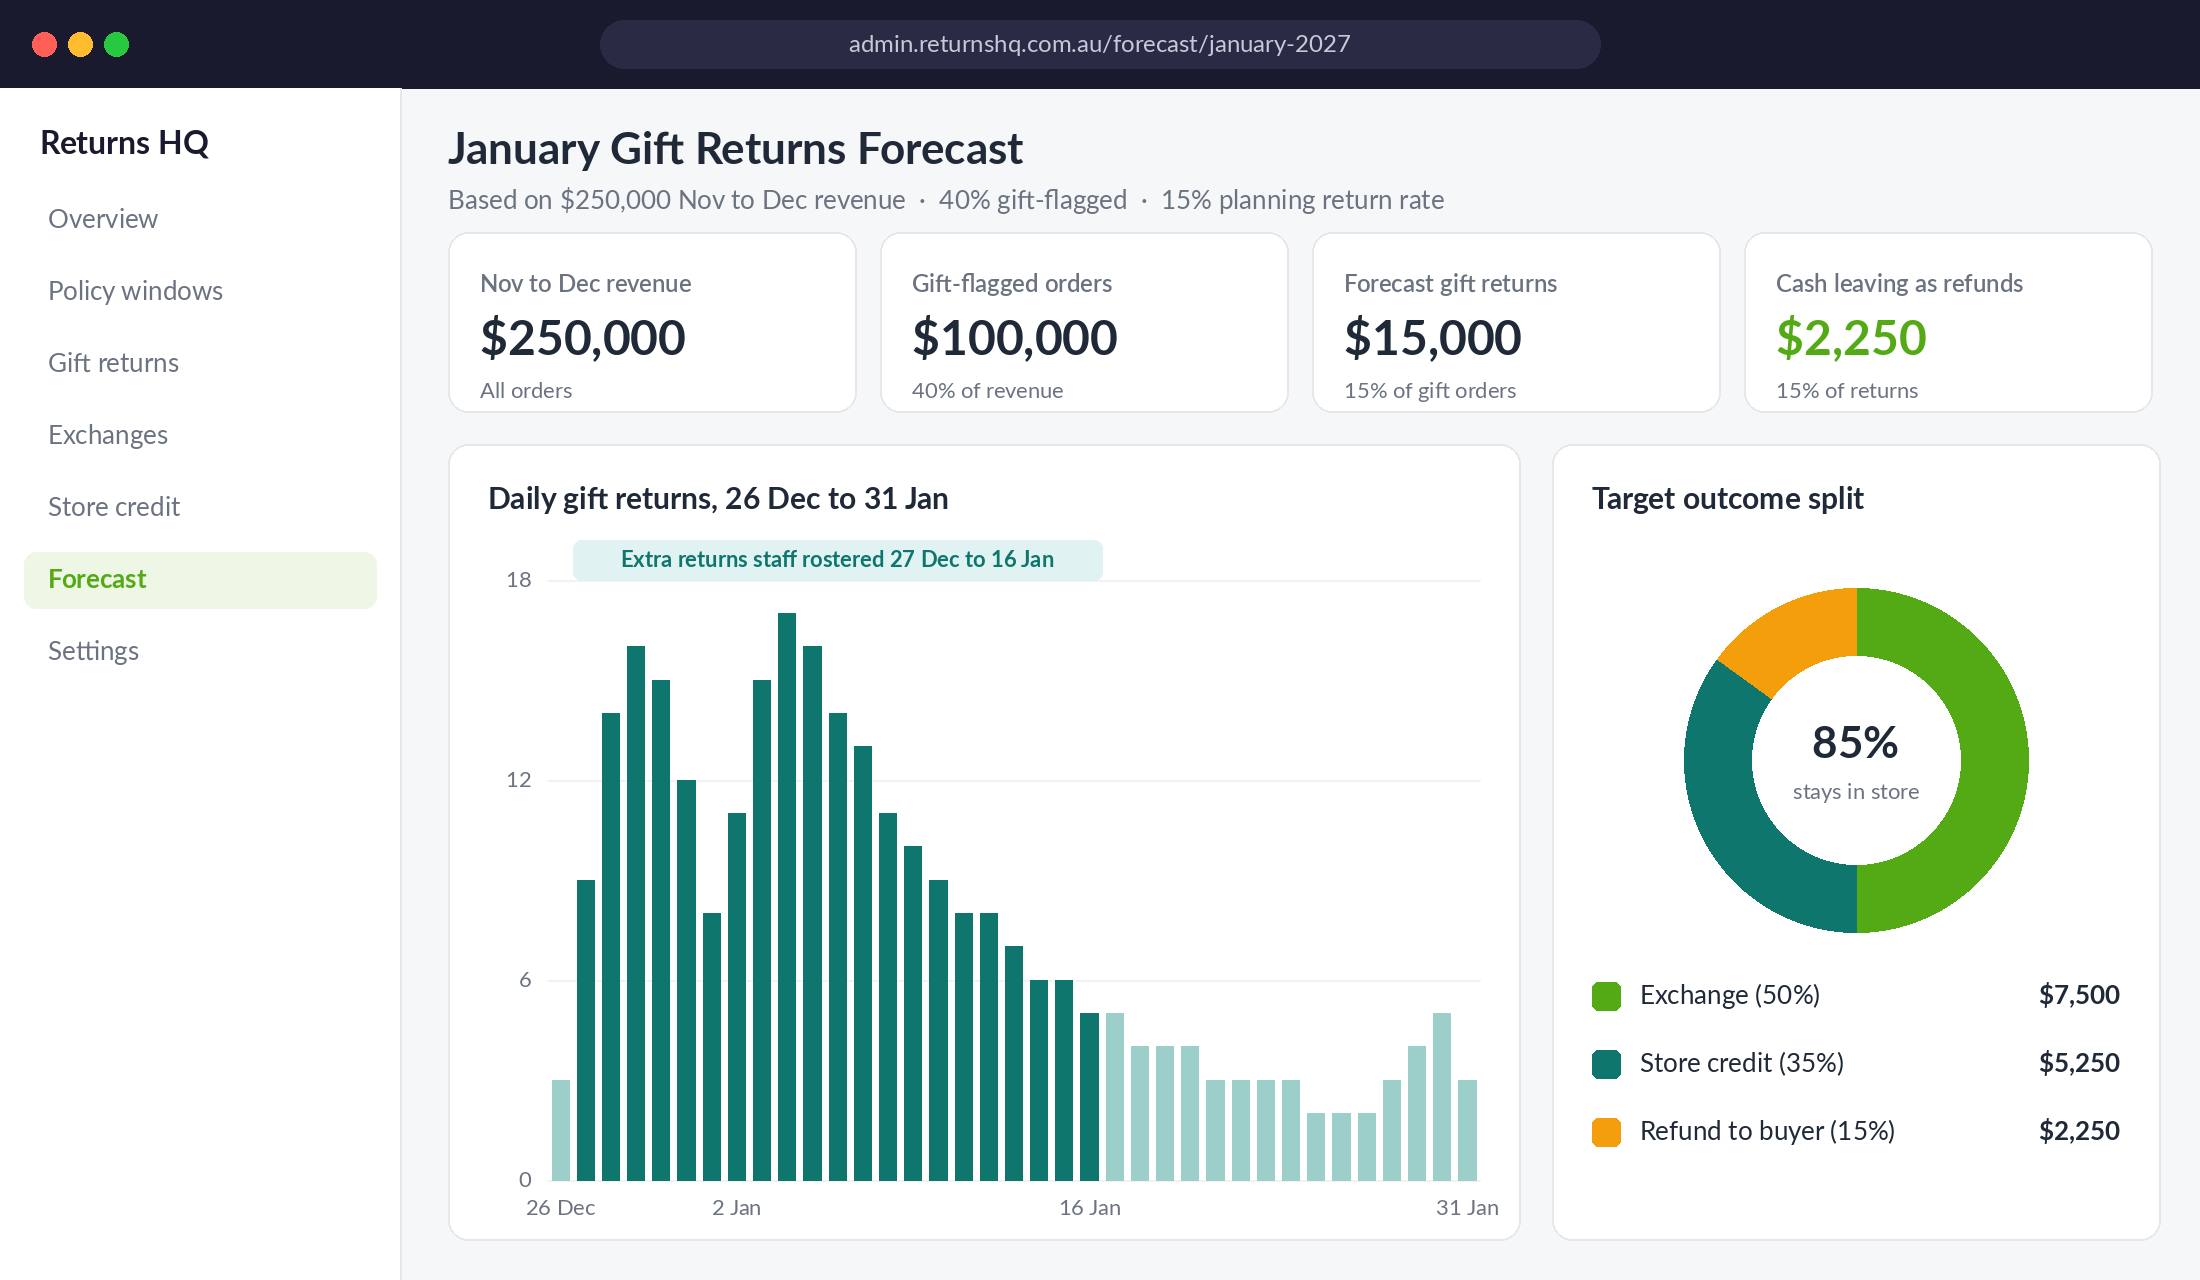Viewport: 2200px width, 1280px height.
Task: Click the orange Refund to buyer swatch
Action: tap(1606, 1132)
